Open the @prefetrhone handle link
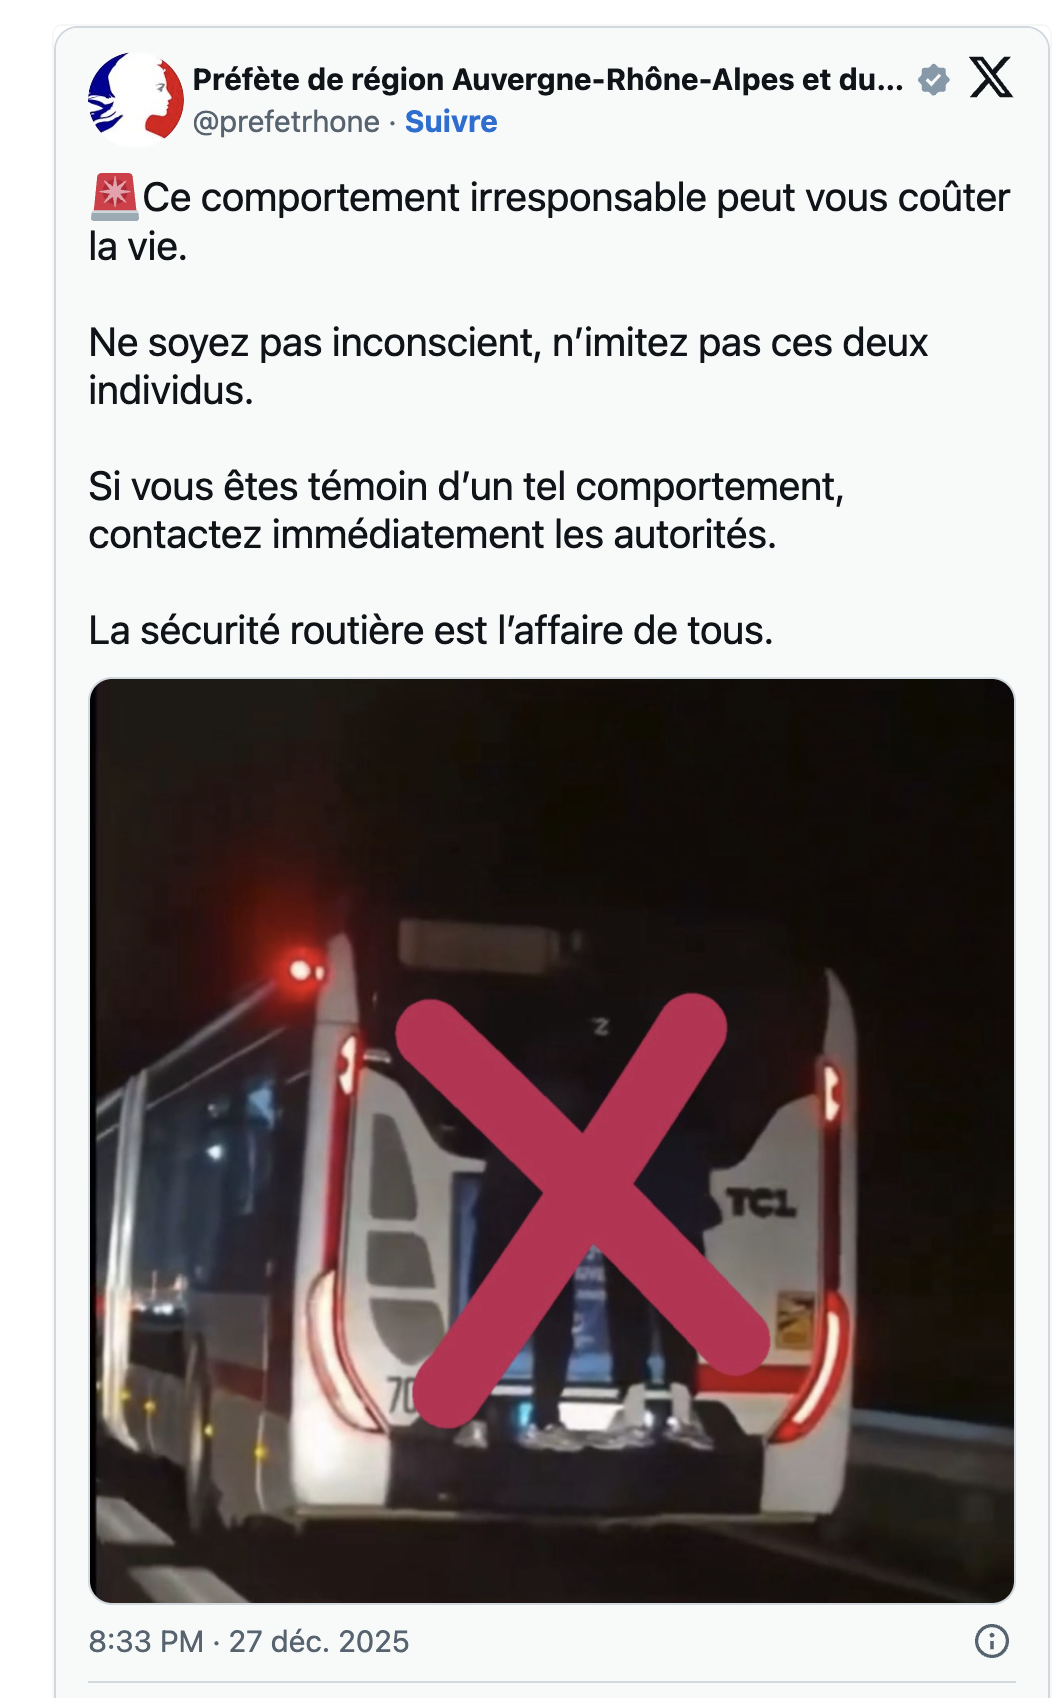This screenshot has height=1698, width=1052. (286, 122)
